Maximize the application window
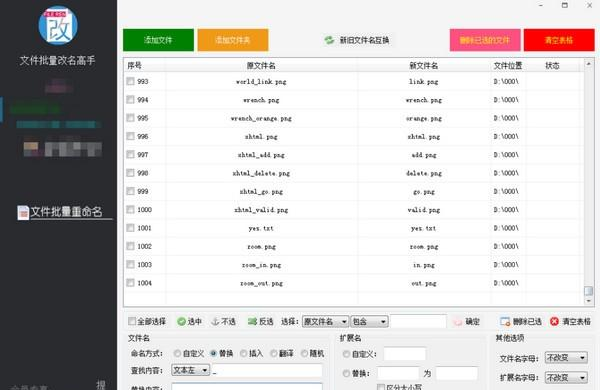 pyautogui.click(x=565, y=5)
